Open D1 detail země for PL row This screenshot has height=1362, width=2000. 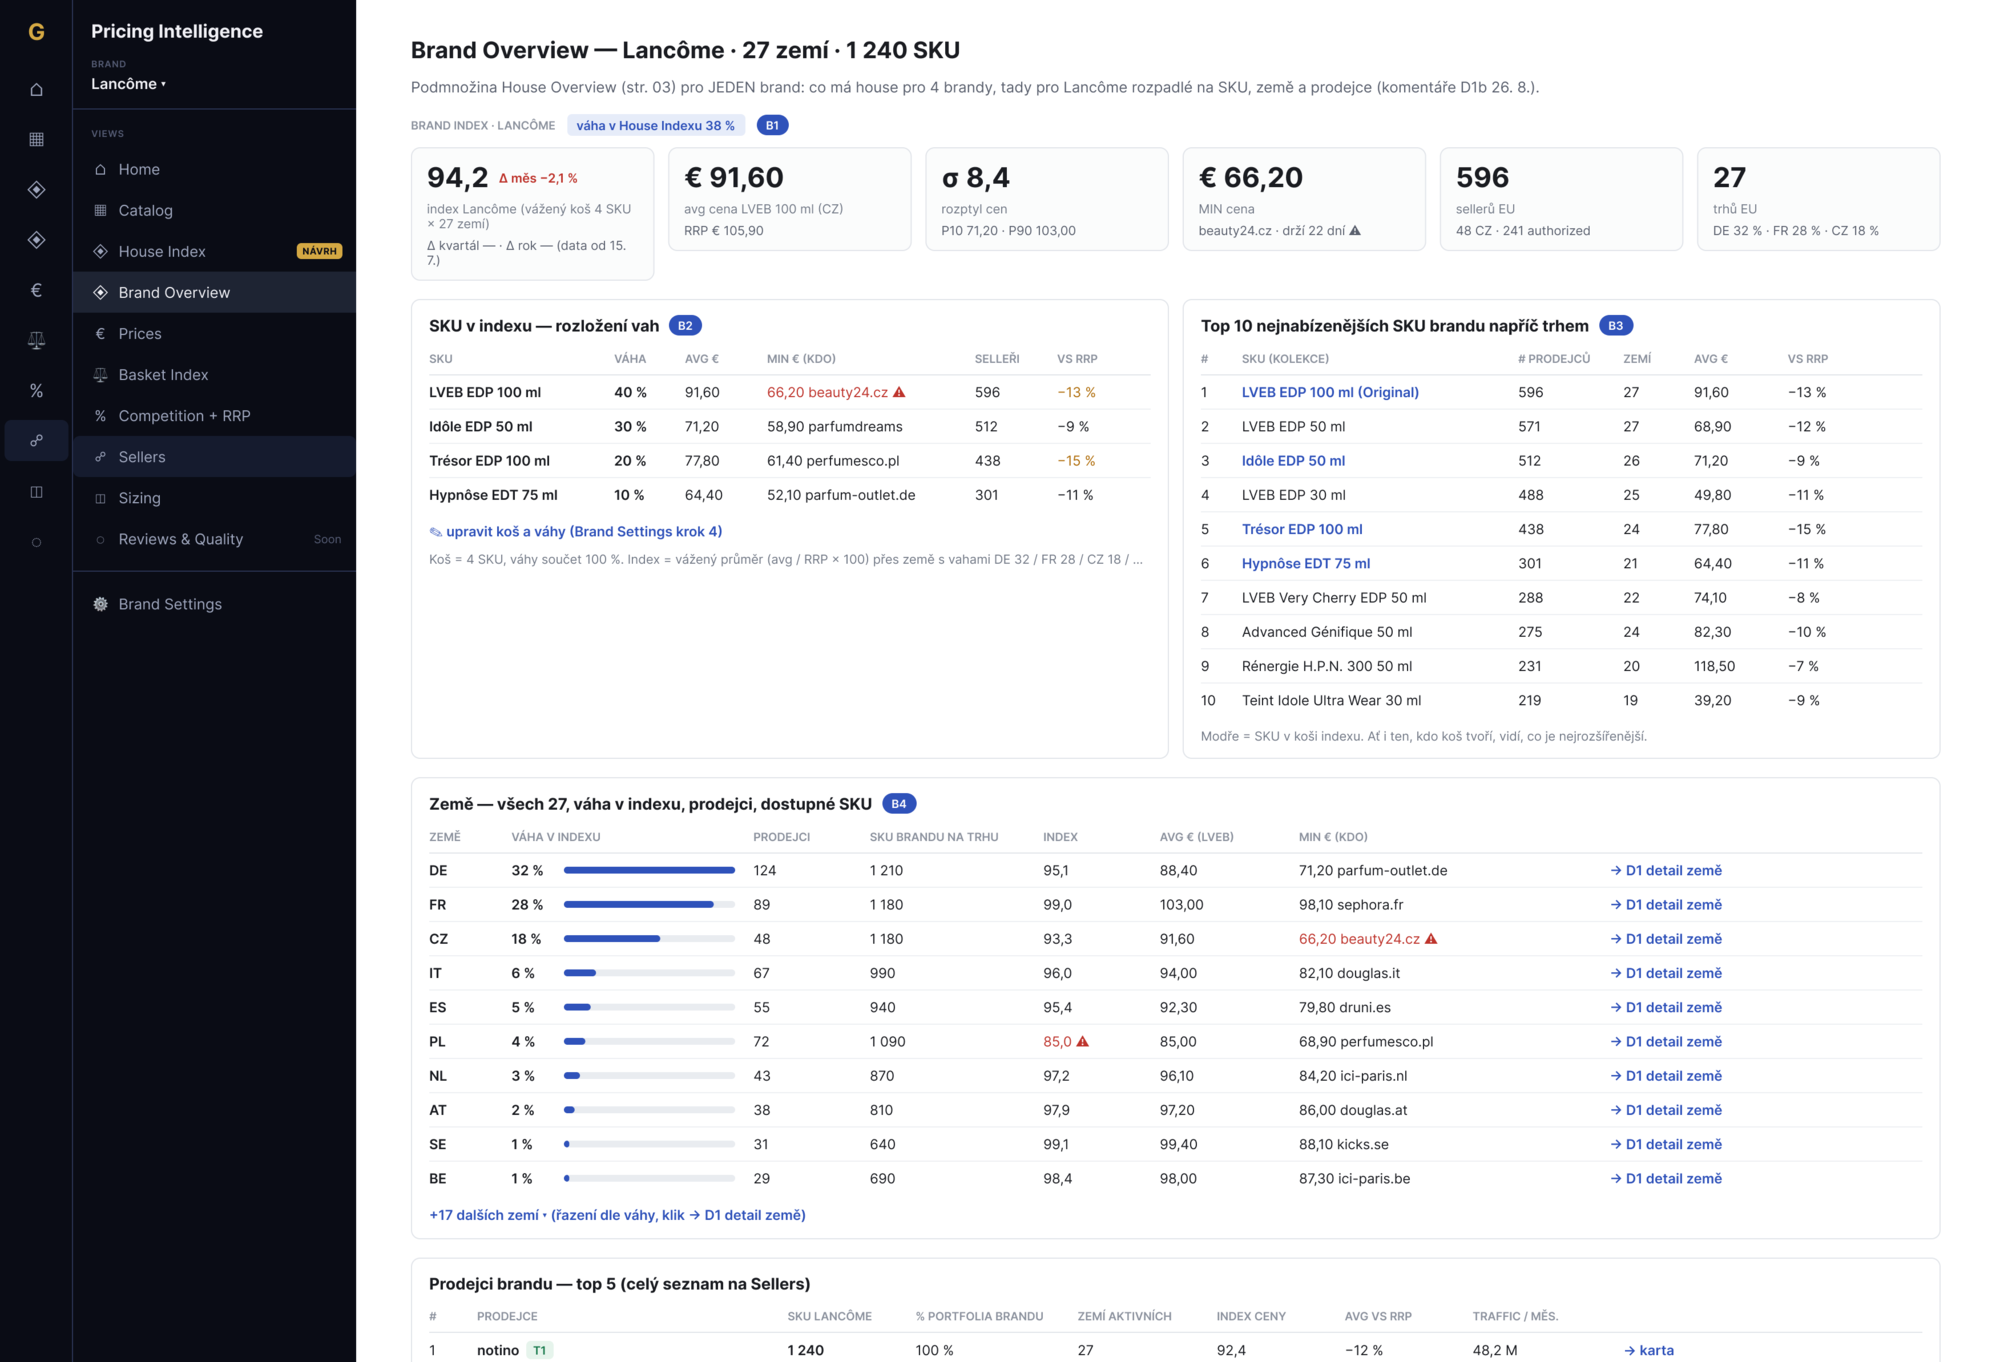[x=1666, y=1041]
